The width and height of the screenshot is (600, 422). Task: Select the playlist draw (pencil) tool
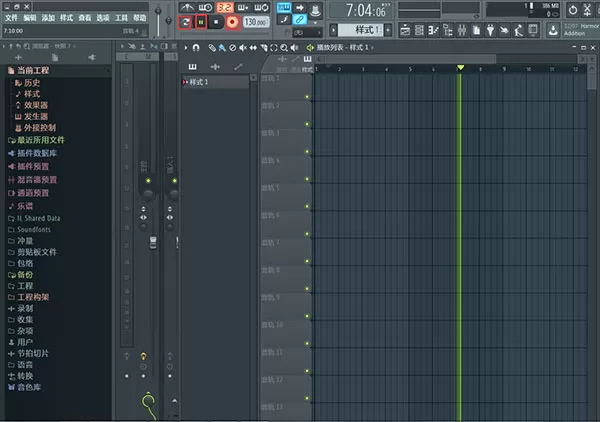tap(212, 47)
